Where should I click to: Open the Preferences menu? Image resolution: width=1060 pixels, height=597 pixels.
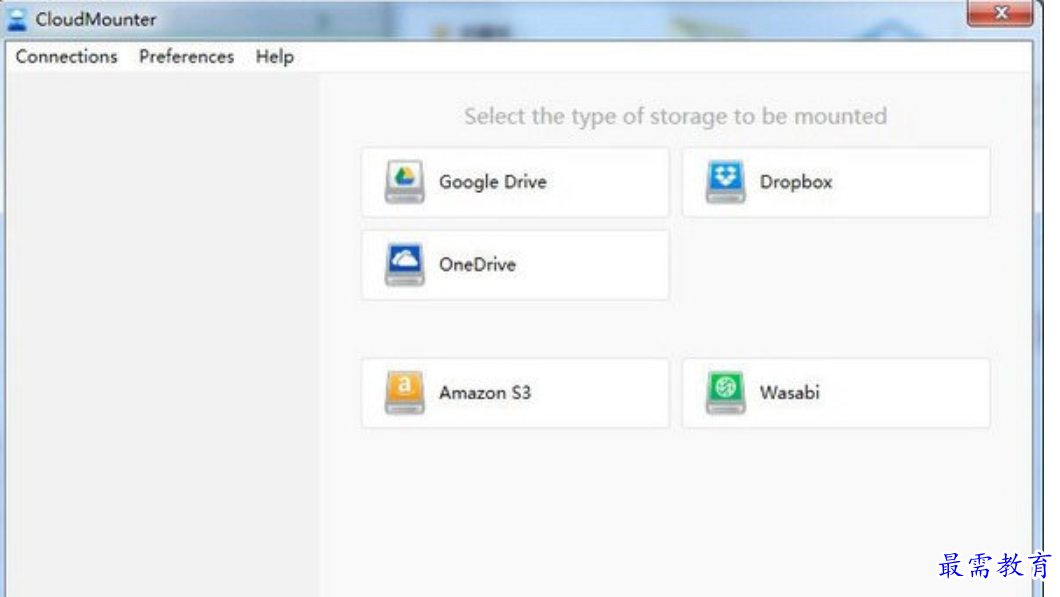point(187,57)
